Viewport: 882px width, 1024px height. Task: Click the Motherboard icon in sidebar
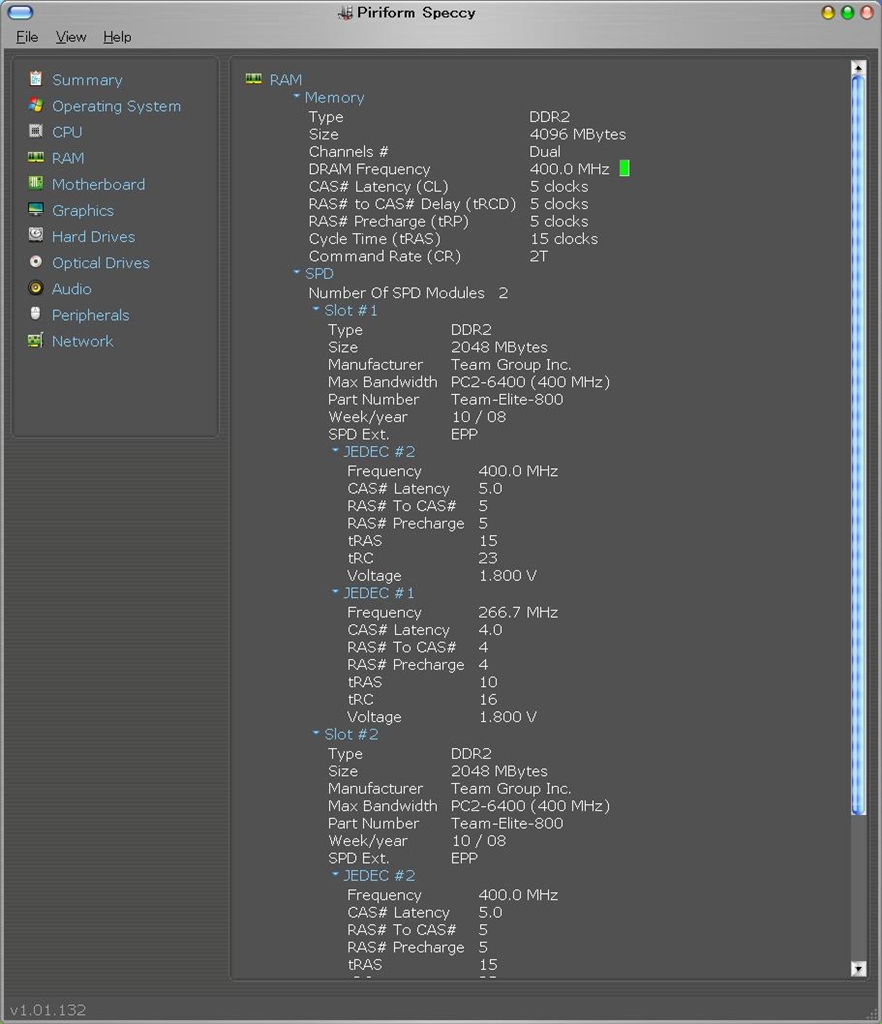[36, 184]
